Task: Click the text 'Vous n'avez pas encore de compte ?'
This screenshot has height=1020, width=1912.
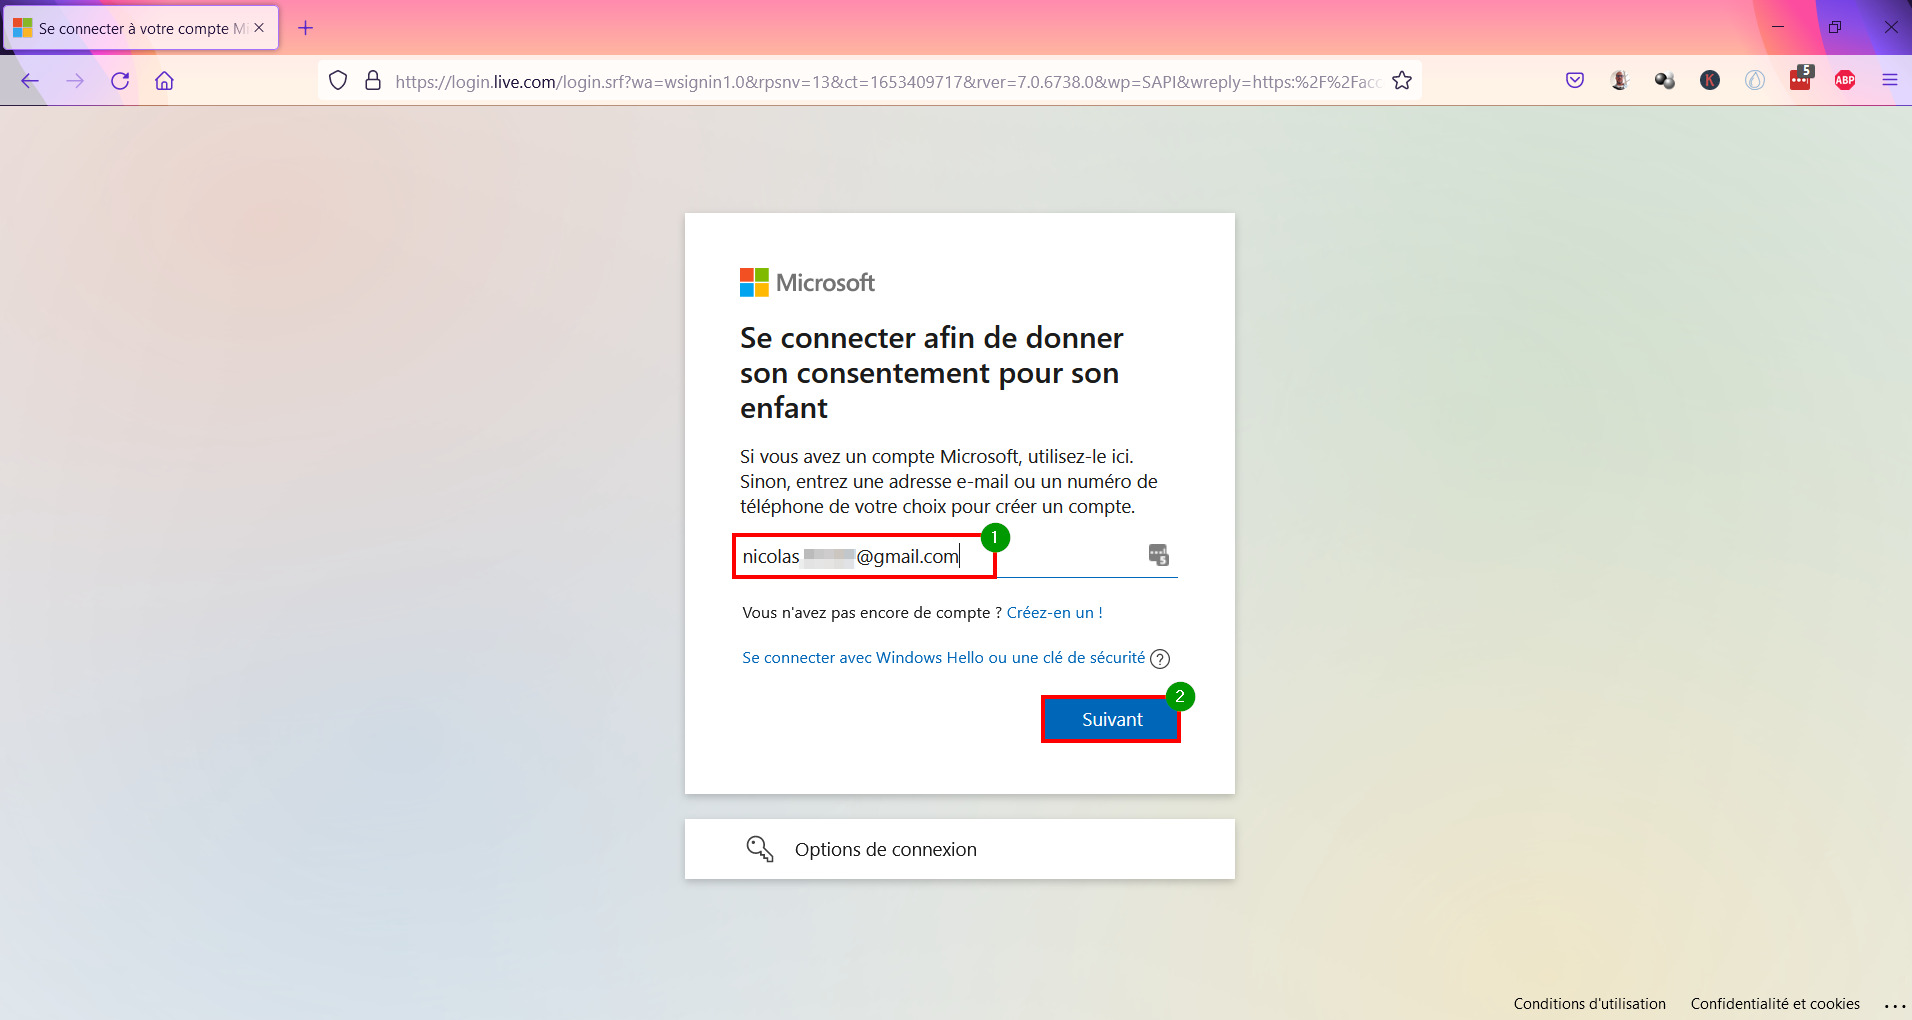Action: point(872,613)
